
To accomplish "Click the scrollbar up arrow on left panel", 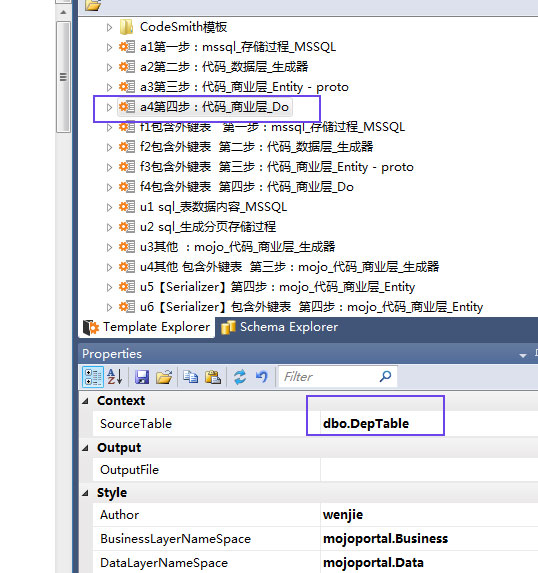I will click(63, 12).
